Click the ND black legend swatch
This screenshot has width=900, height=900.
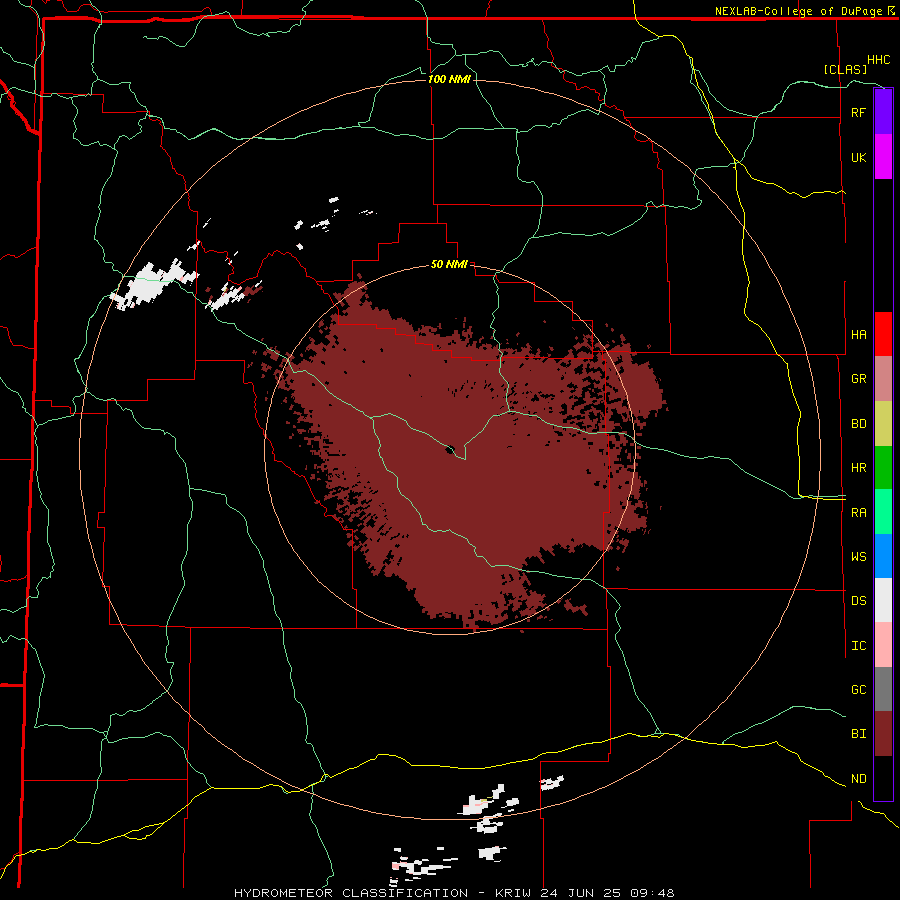point(883,778)
